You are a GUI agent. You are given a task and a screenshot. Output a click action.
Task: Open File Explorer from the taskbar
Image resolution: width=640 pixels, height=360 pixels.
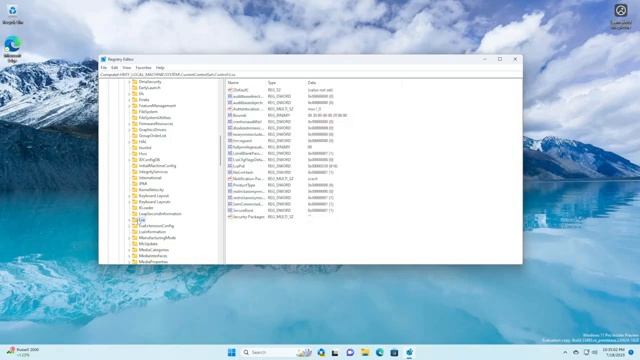[x=365, y=352]
